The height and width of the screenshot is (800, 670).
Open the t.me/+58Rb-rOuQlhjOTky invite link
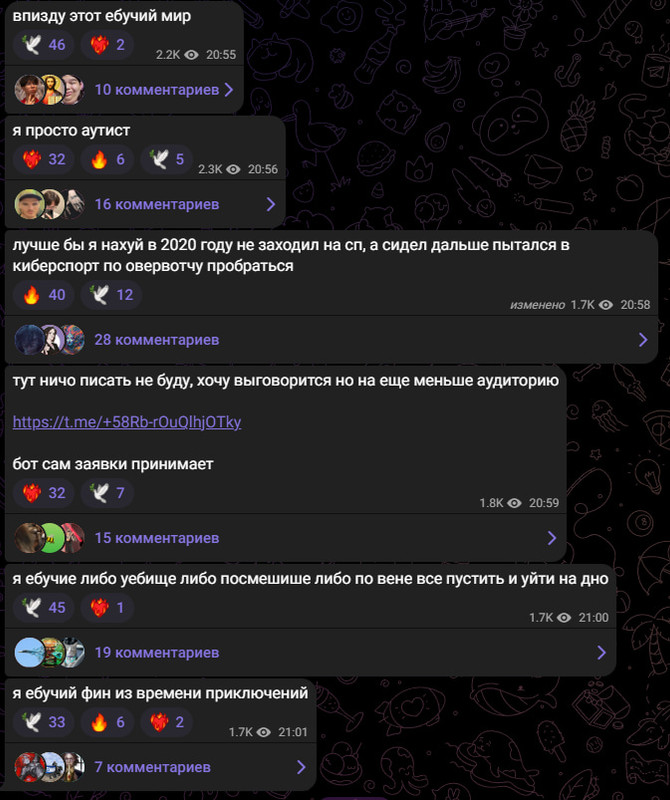[127, 422]
